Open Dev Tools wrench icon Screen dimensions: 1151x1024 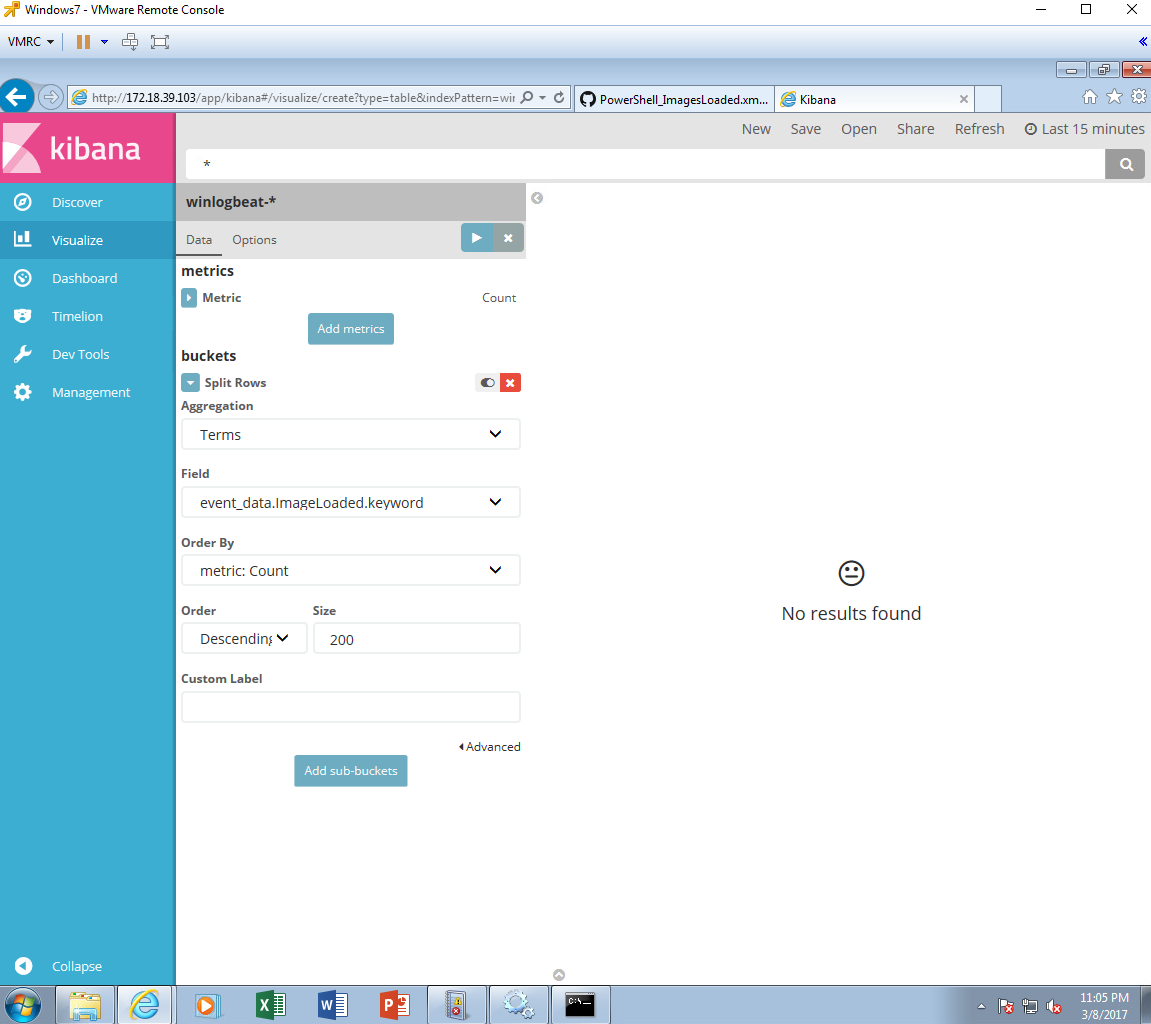pyautogui.click(x=23, y=354)
